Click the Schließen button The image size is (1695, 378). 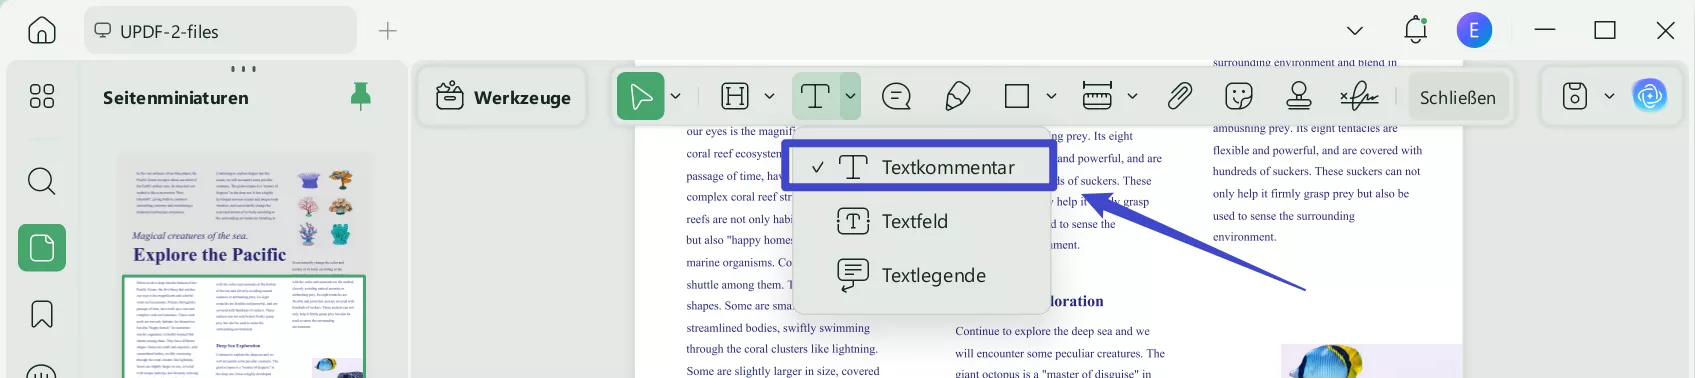click(1458, 98)
